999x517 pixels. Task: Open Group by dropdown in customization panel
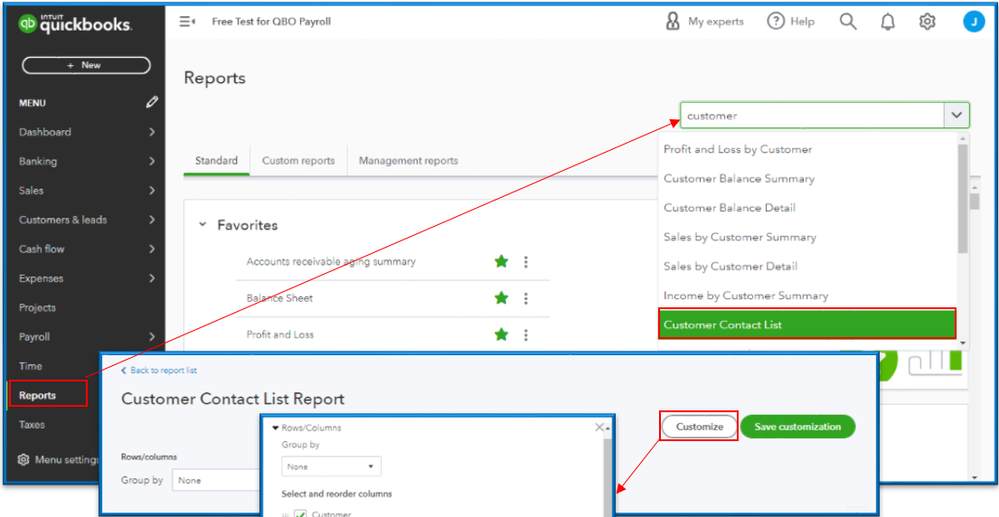click(x=331, y=467)
